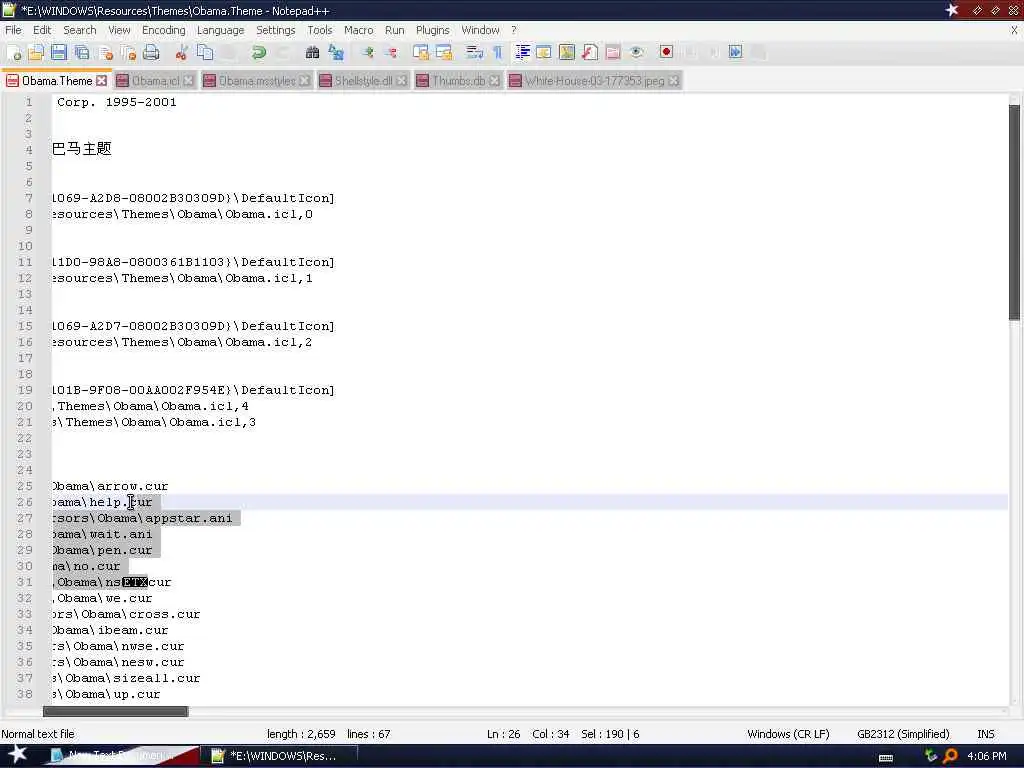Click the Start star button on taskbar

coord(18,754)
